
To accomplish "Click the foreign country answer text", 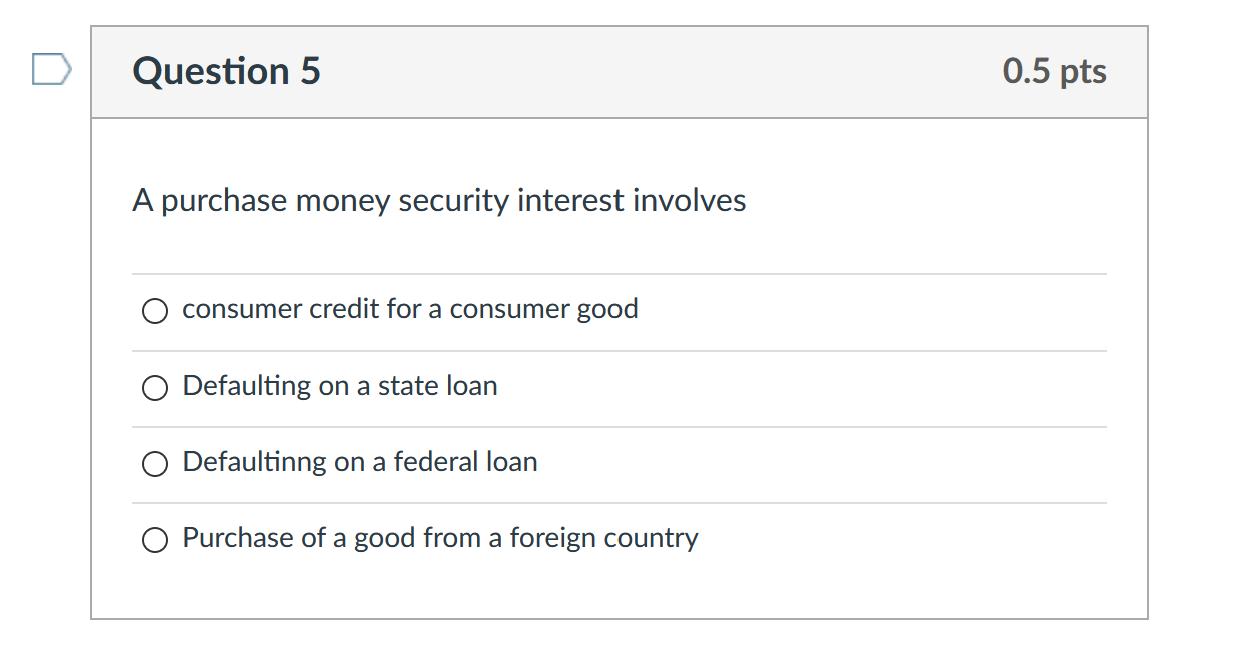I will tap(439, 538).
